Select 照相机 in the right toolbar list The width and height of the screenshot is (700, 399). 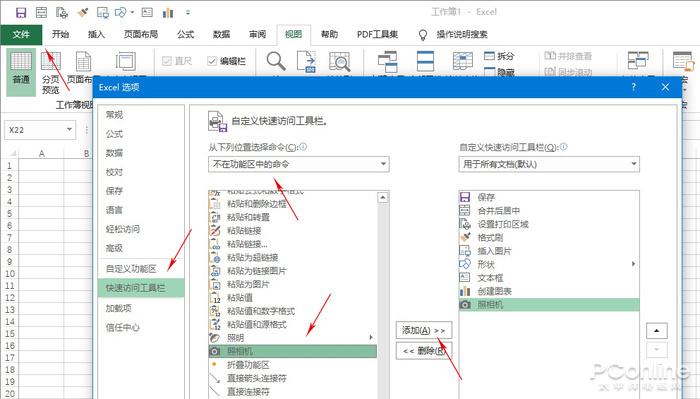click(549, 304)
